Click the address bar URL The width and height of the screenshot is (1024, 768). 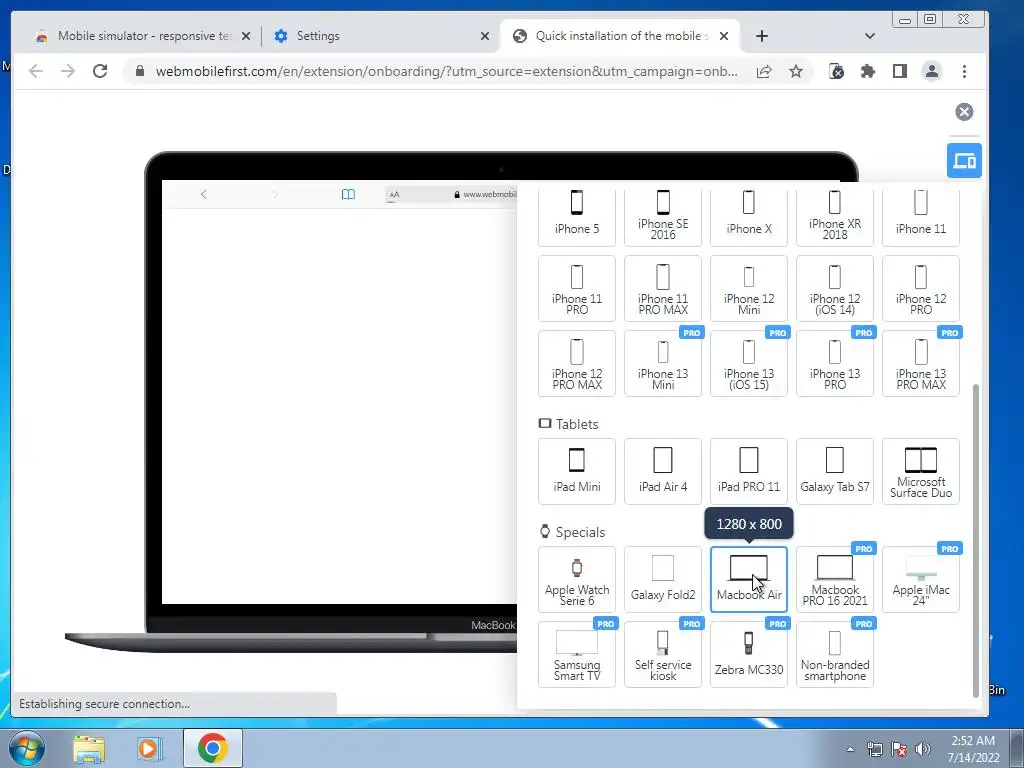[x=447, y=71]
